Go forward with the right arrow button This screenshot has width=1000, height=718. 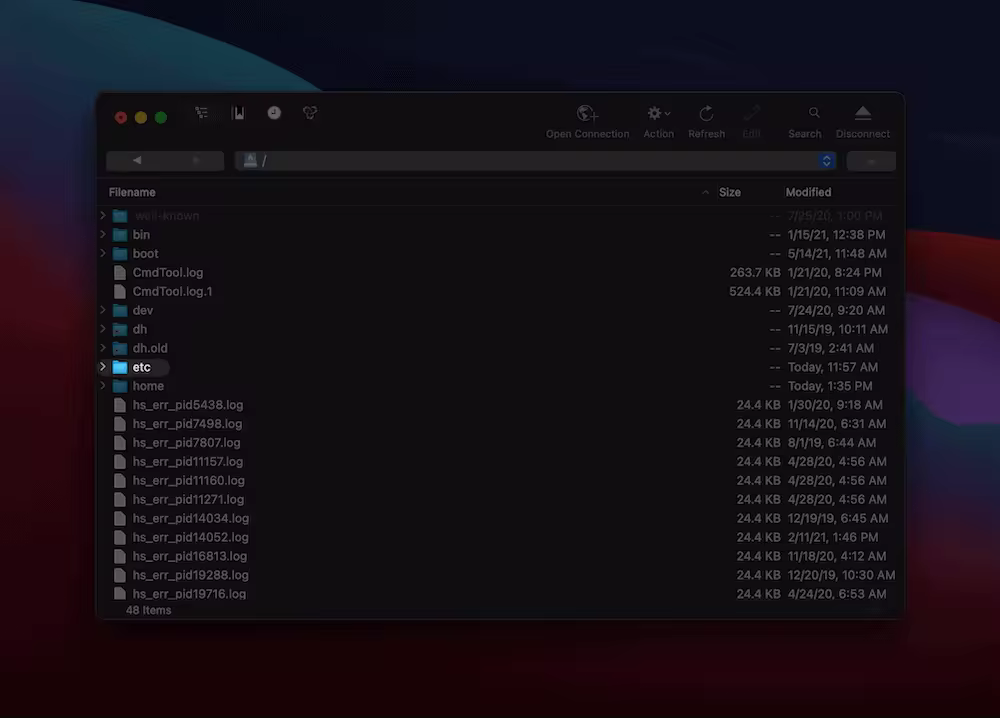195,160
